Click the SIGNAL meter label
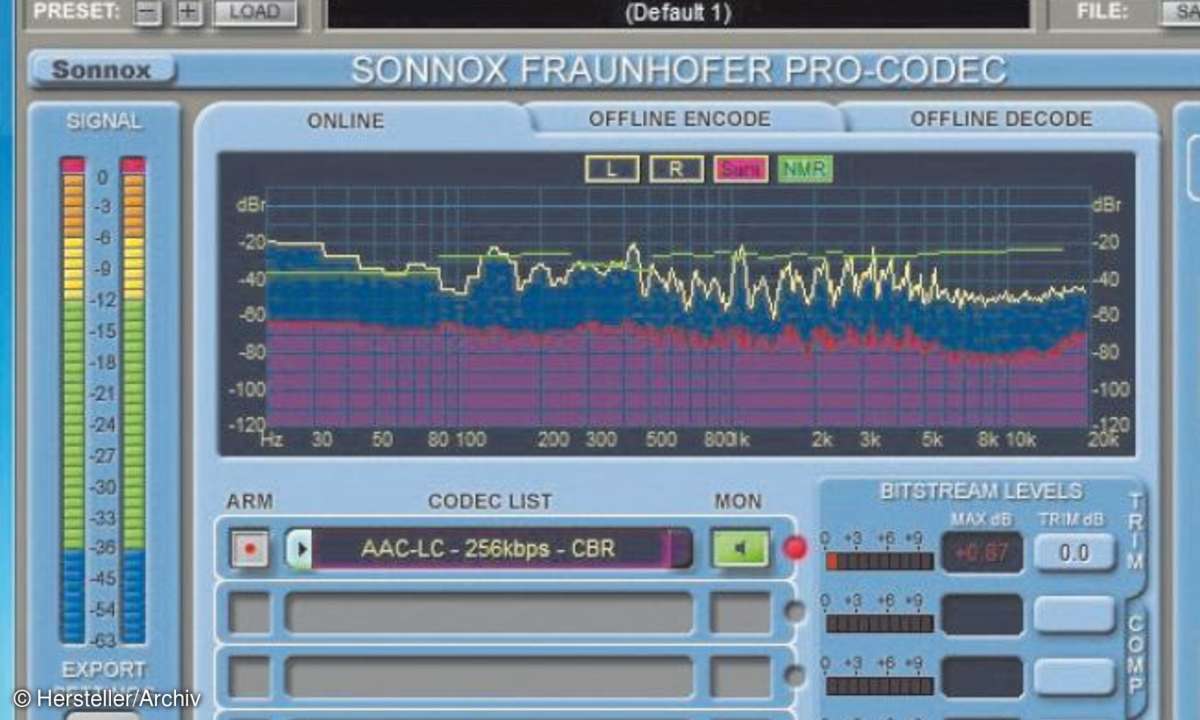 tap(104, 121)
